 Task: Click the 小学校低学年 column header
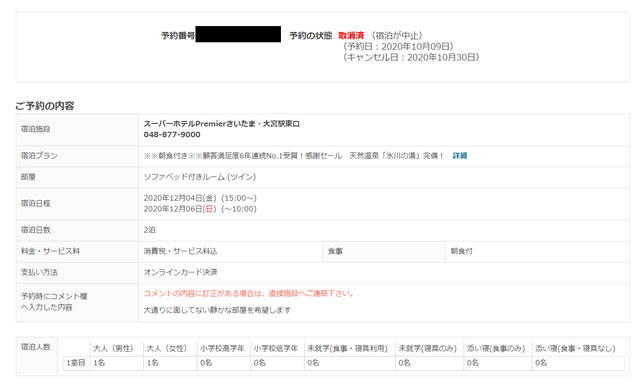pos(276,349)
